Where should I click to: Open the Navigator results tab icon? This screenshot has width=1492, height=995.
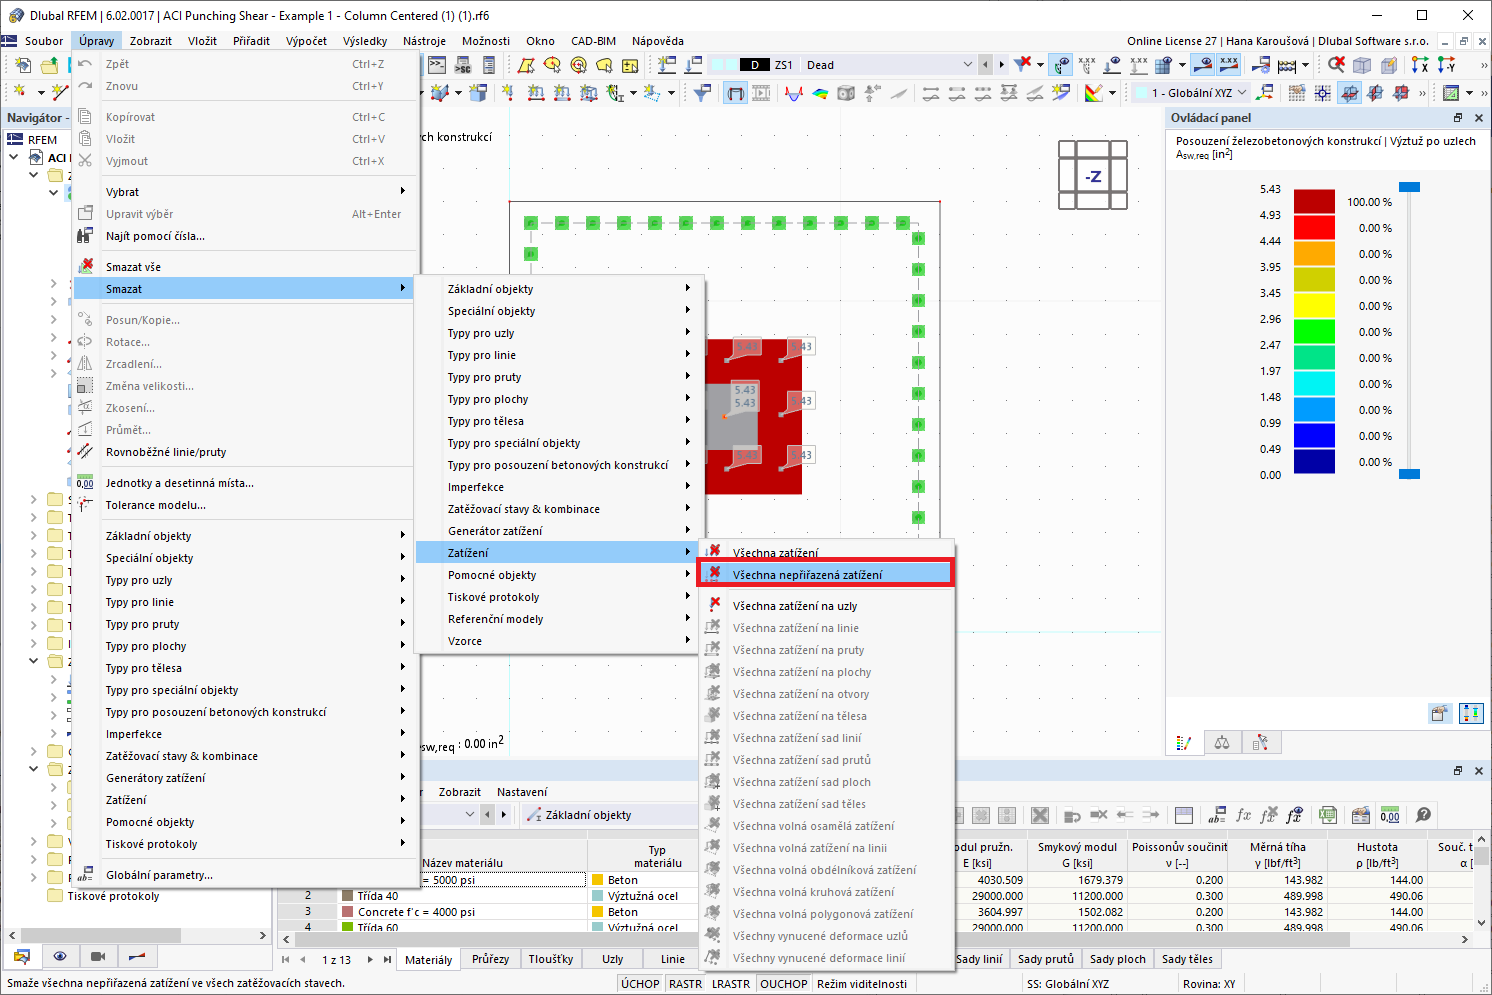[136, 956]
